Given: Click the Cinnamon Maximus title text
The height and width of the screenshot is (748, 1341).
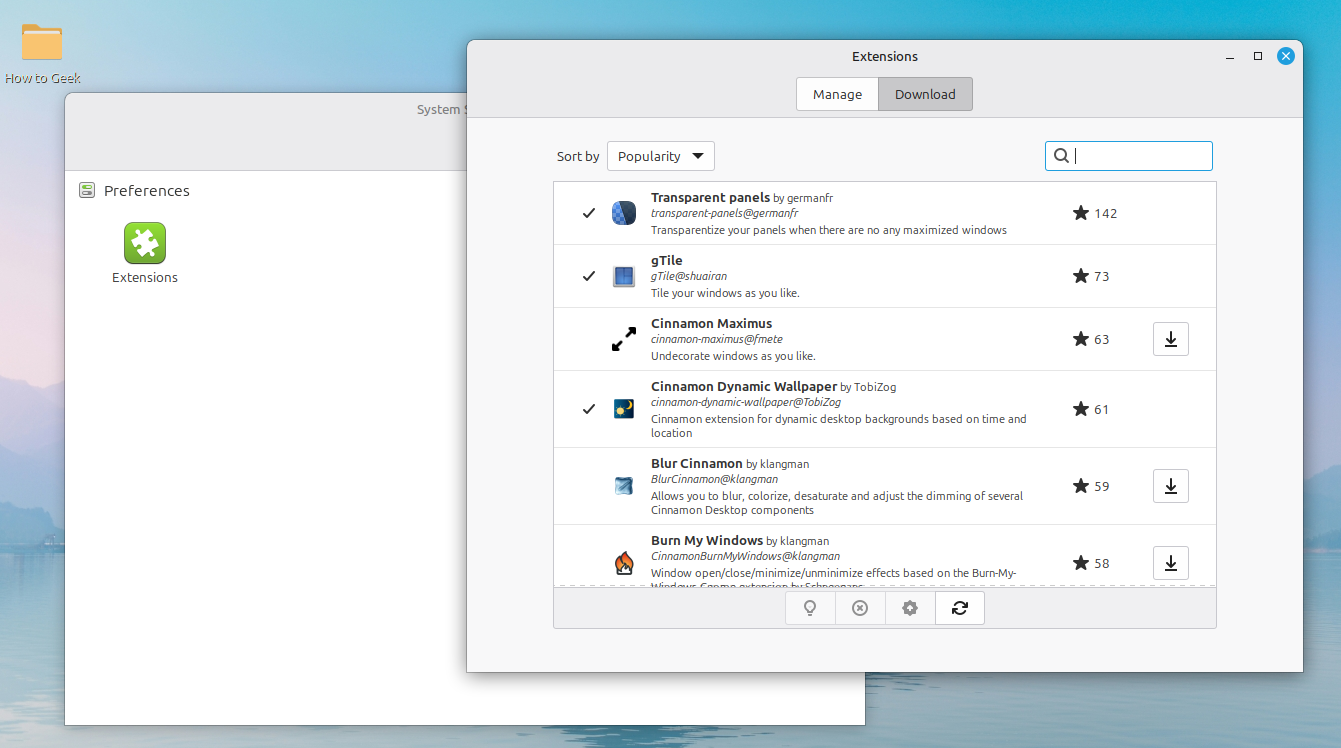Looking at the screenshot, I should [712, 324].
